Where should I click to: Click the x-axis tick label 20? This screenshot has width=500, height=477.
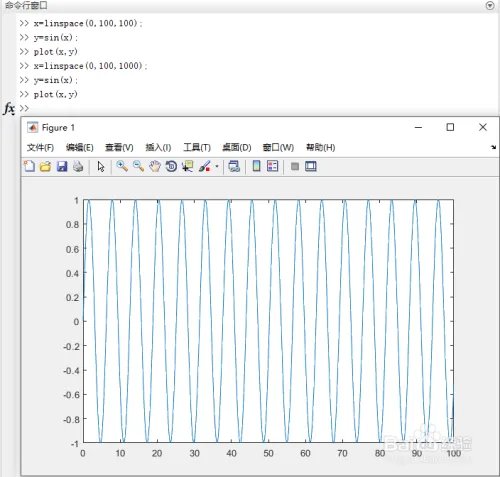tap(157, 453)
